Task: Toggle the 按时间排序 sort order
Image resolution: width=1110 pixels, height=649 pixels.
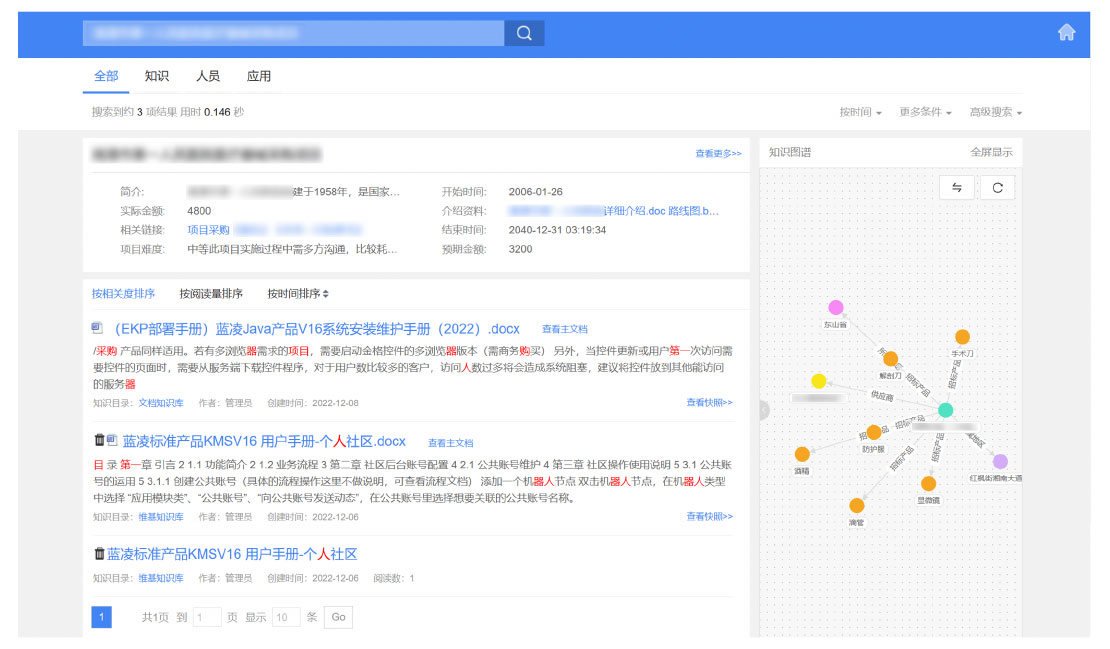Action: [298, 294]
